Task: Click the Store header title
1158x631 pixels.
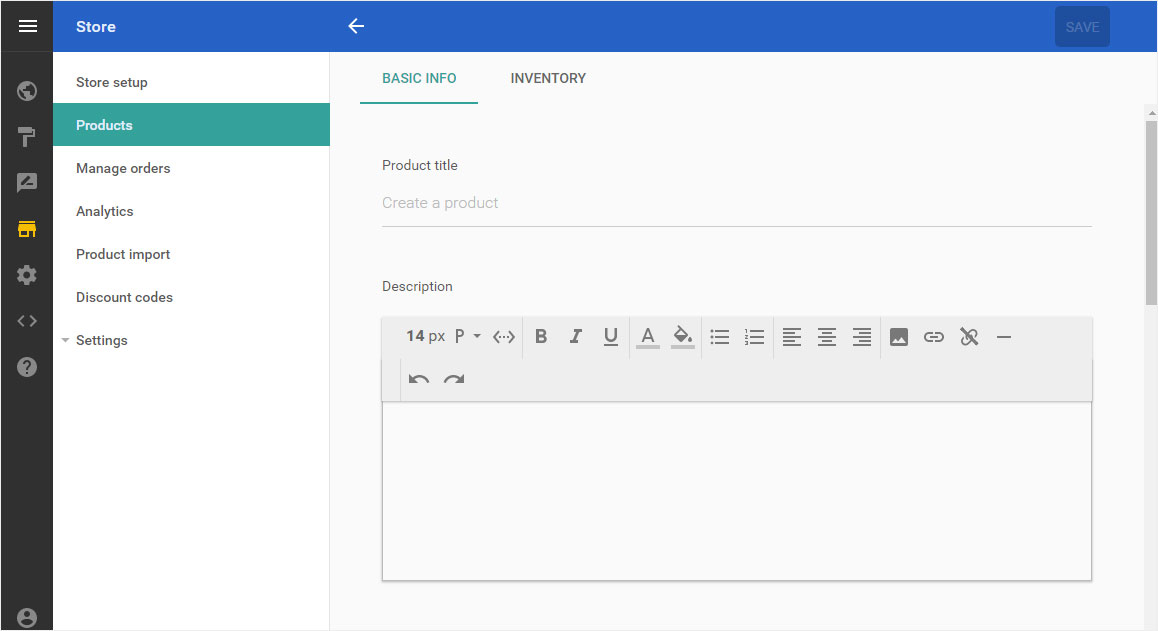Action: tap(96, 27)
